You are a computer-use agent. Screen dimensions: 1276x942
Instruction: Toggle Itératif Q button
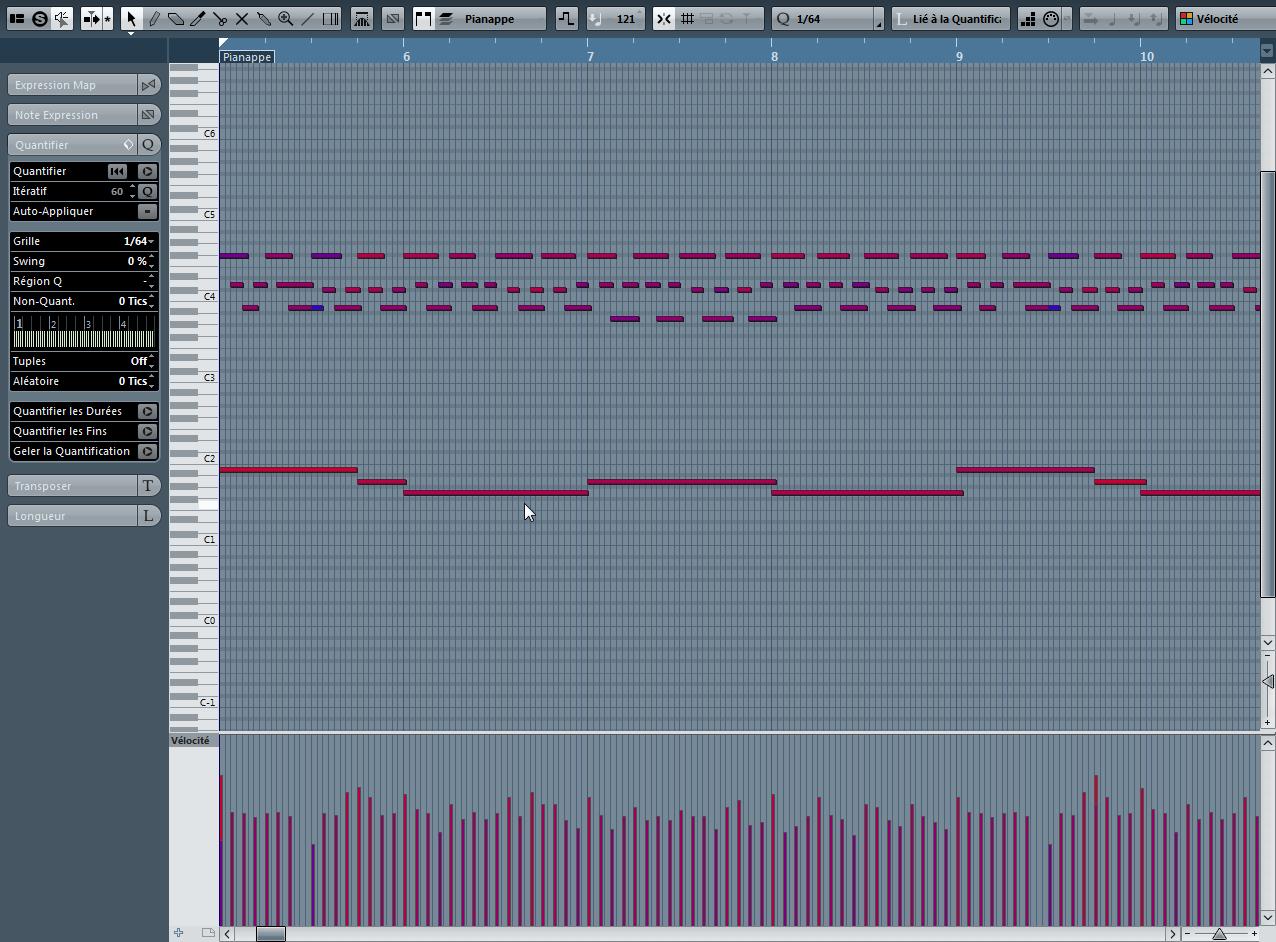point(147,191)
